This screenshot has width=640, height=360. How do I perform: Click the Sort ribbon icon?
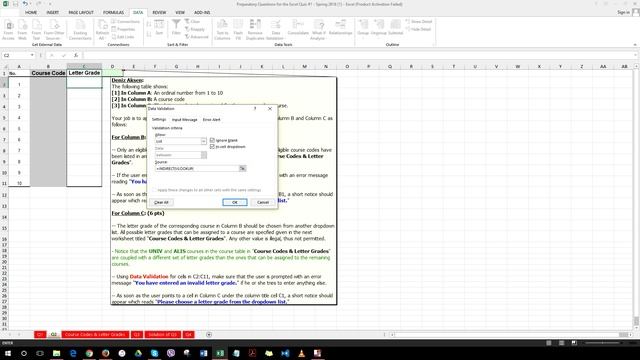159,28
